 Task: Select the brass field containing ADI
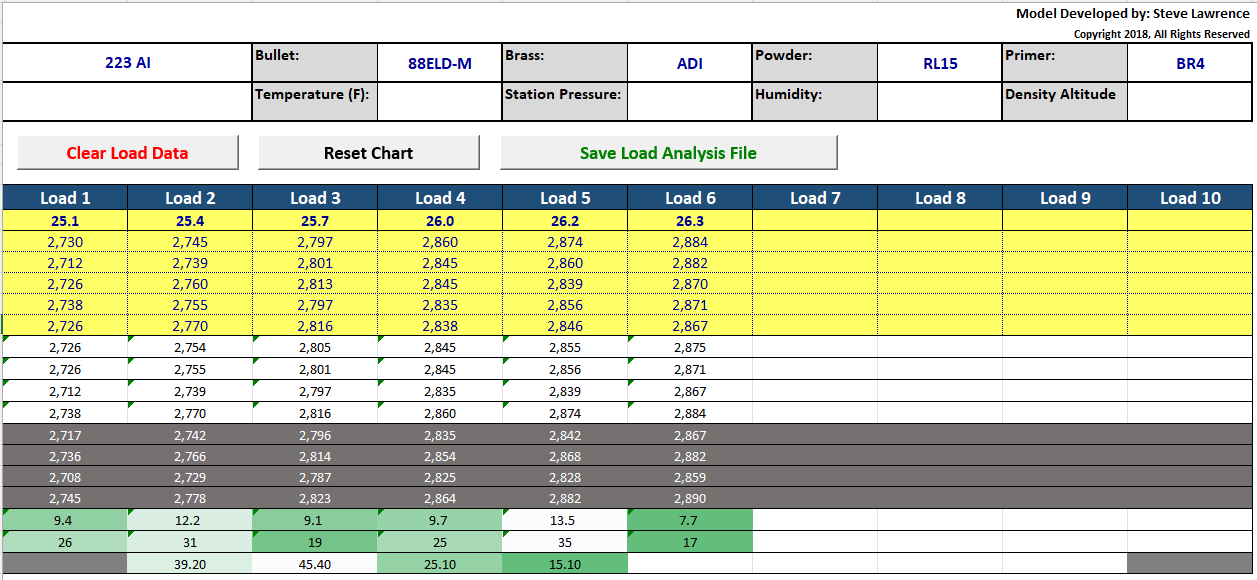689,63
